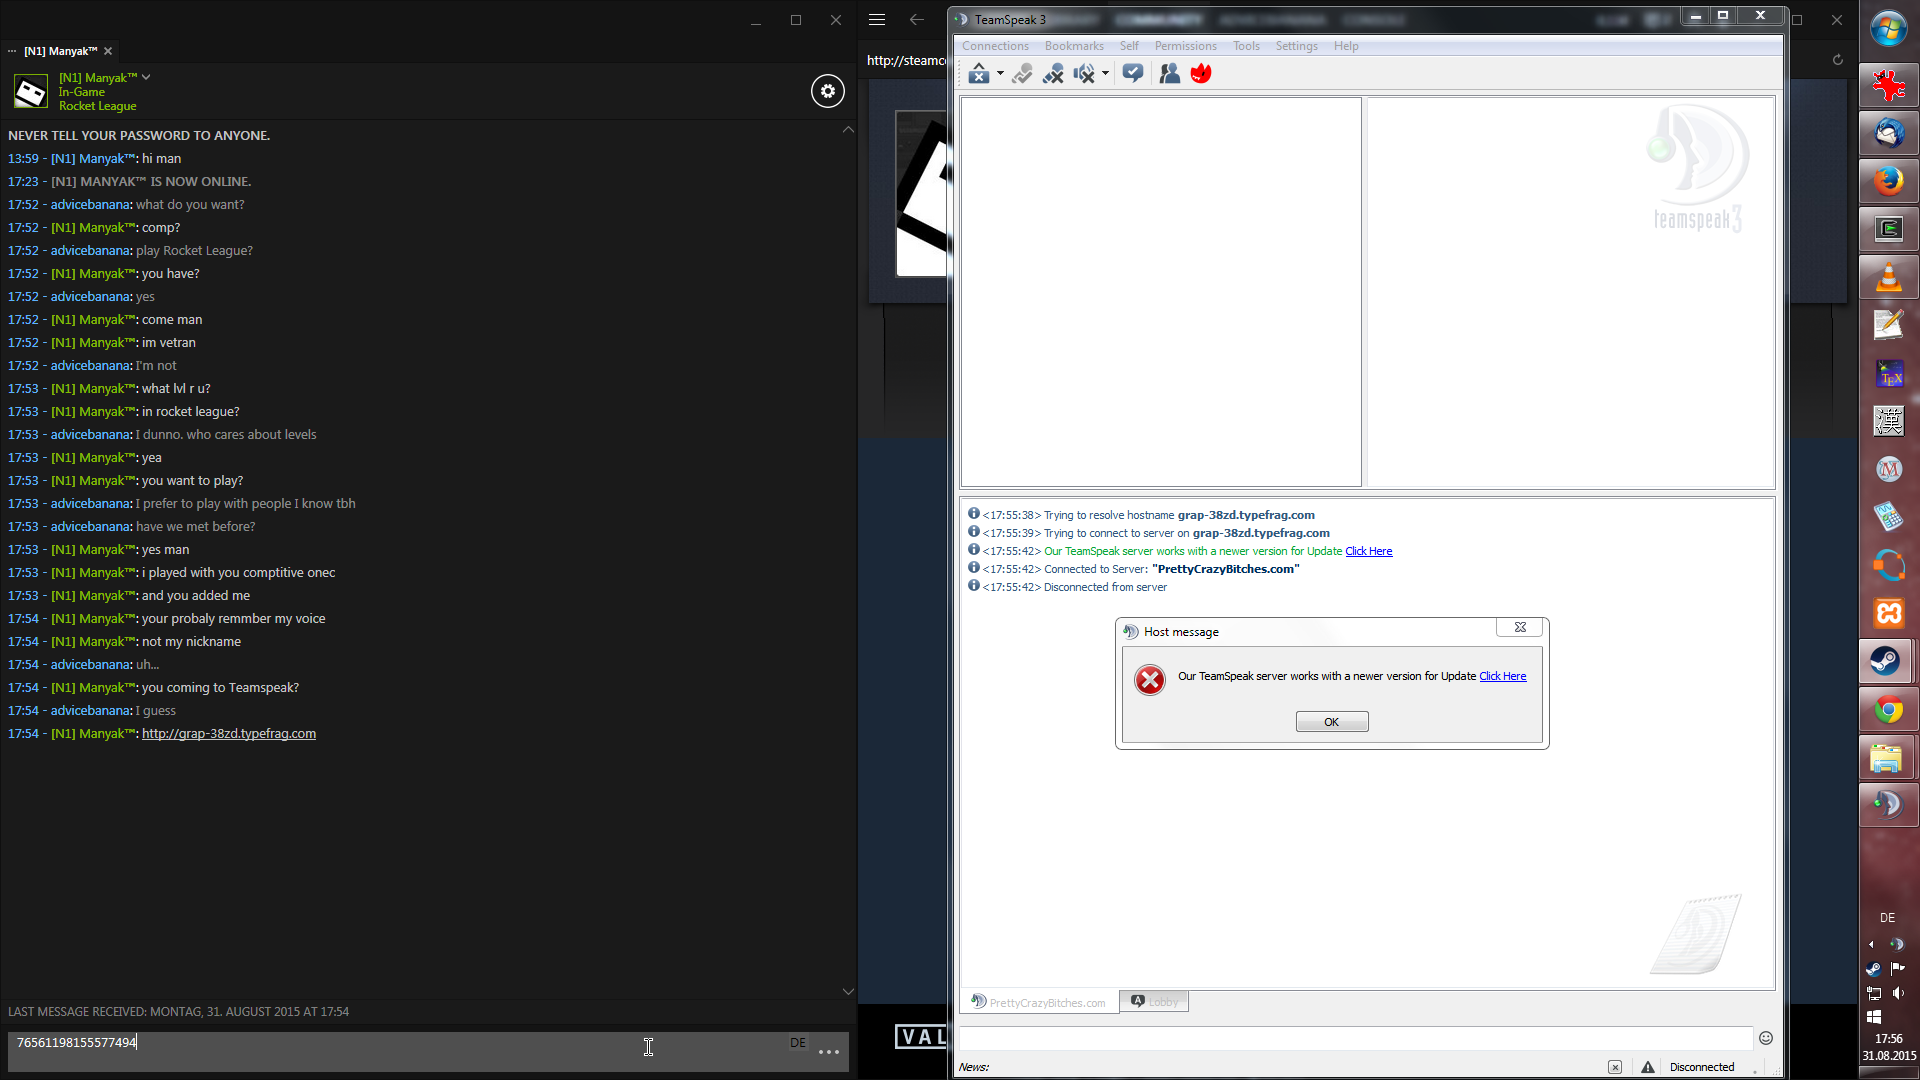This screenshot has width=1920, height=1080.
Task: Open Steam from the taskbar
Action: (x=1887, y=661)
